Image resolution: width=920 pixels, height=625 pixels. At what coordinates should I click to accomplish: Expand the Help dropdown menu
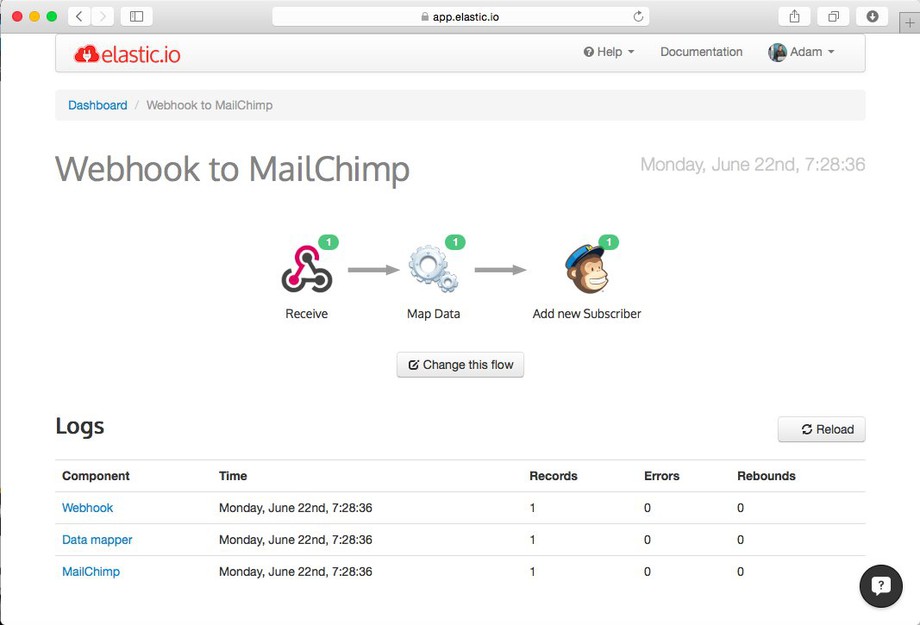(609, 52)
